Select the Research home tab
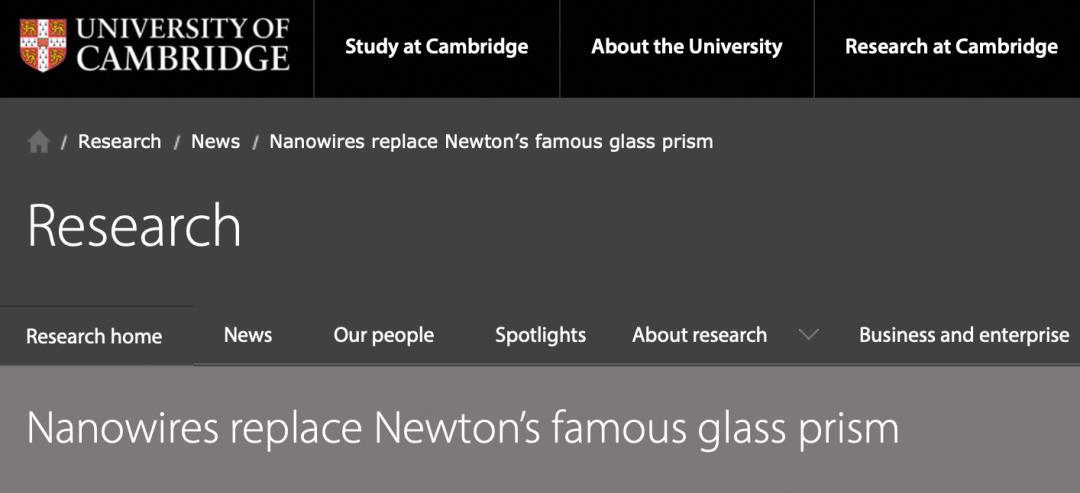This screenshot has height=493, width=1080. (94, 336)
